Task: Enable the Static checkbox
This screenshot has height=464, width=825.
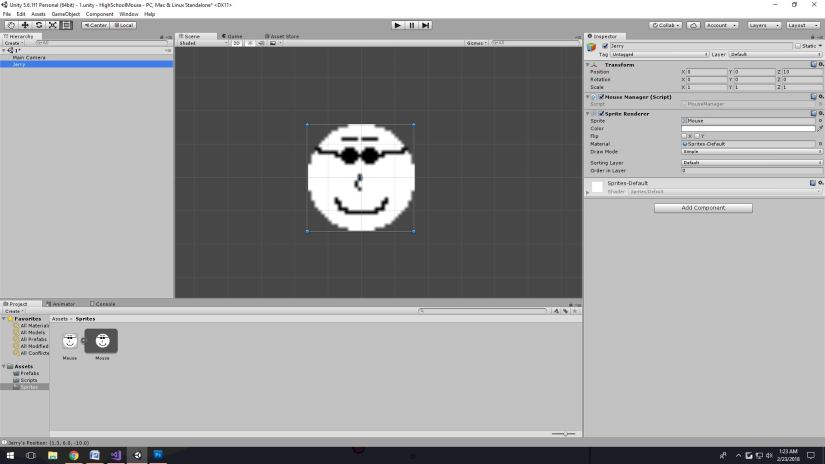Action: pyautogui.click(x=798, y=46)
